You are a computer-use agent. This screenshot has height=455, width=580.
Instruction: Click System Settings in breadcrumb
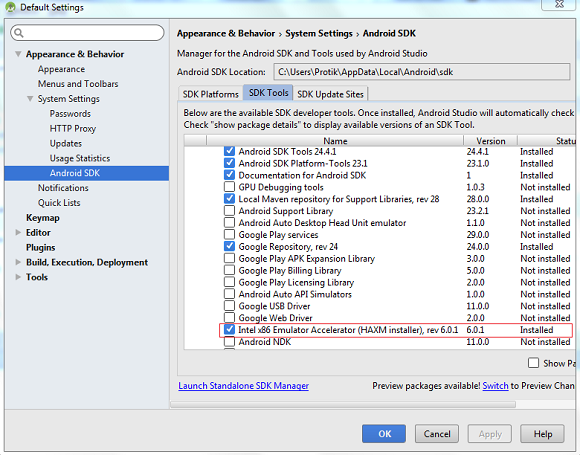click(319, 33)
